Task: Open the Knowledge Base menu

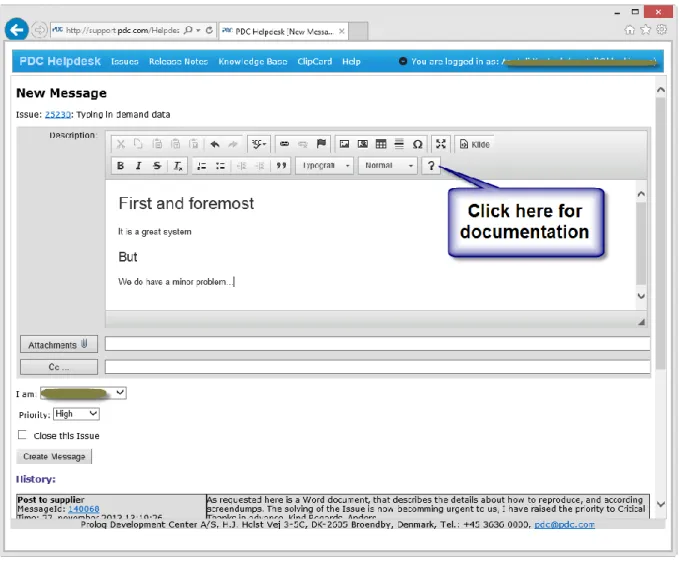Action: click(x=252, y=61)
